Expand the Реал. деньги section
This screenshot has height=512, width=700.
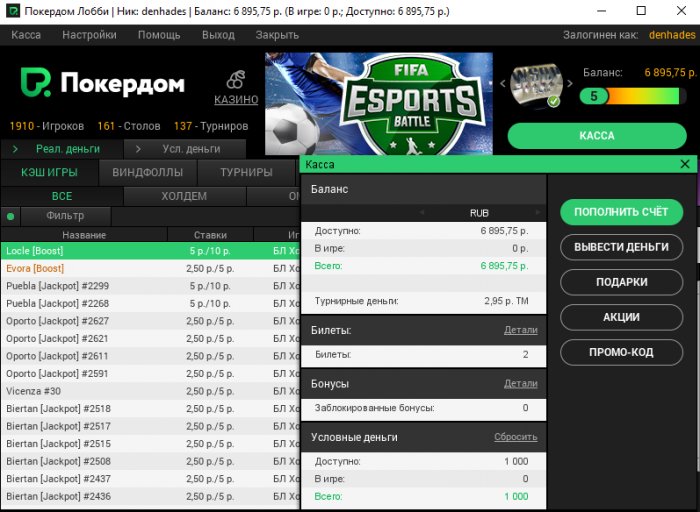coord(62,149)
